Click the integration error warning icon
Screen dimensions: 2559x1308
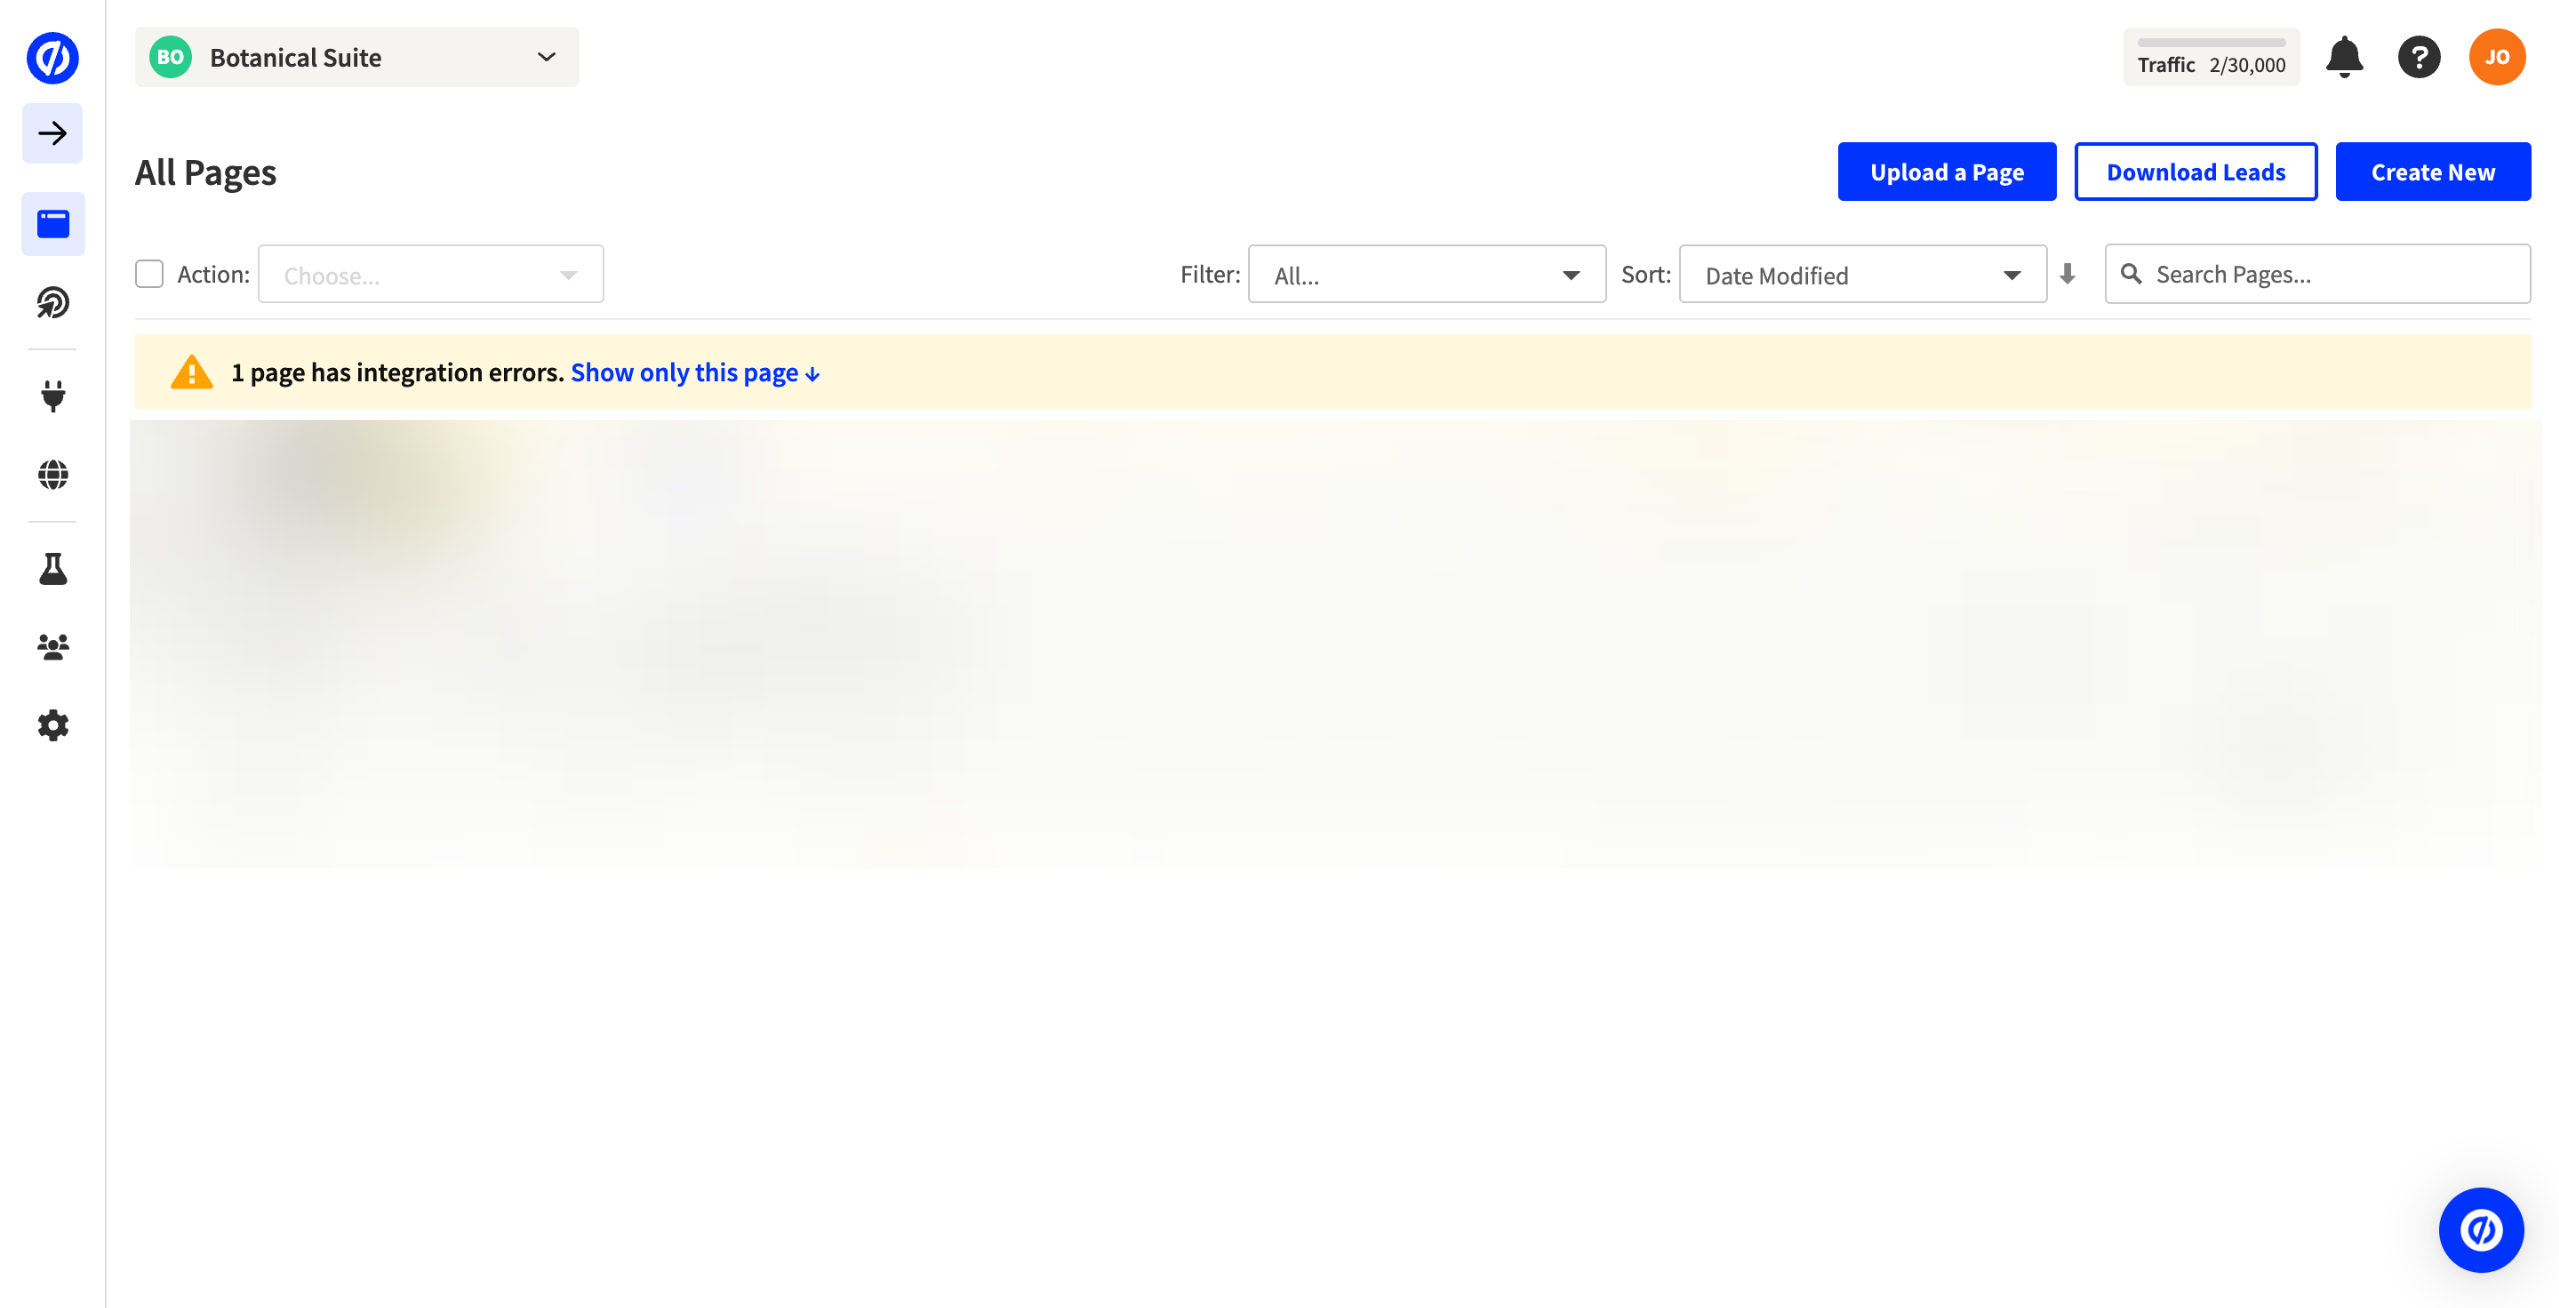pyautogui.click(x=191, y=372)
